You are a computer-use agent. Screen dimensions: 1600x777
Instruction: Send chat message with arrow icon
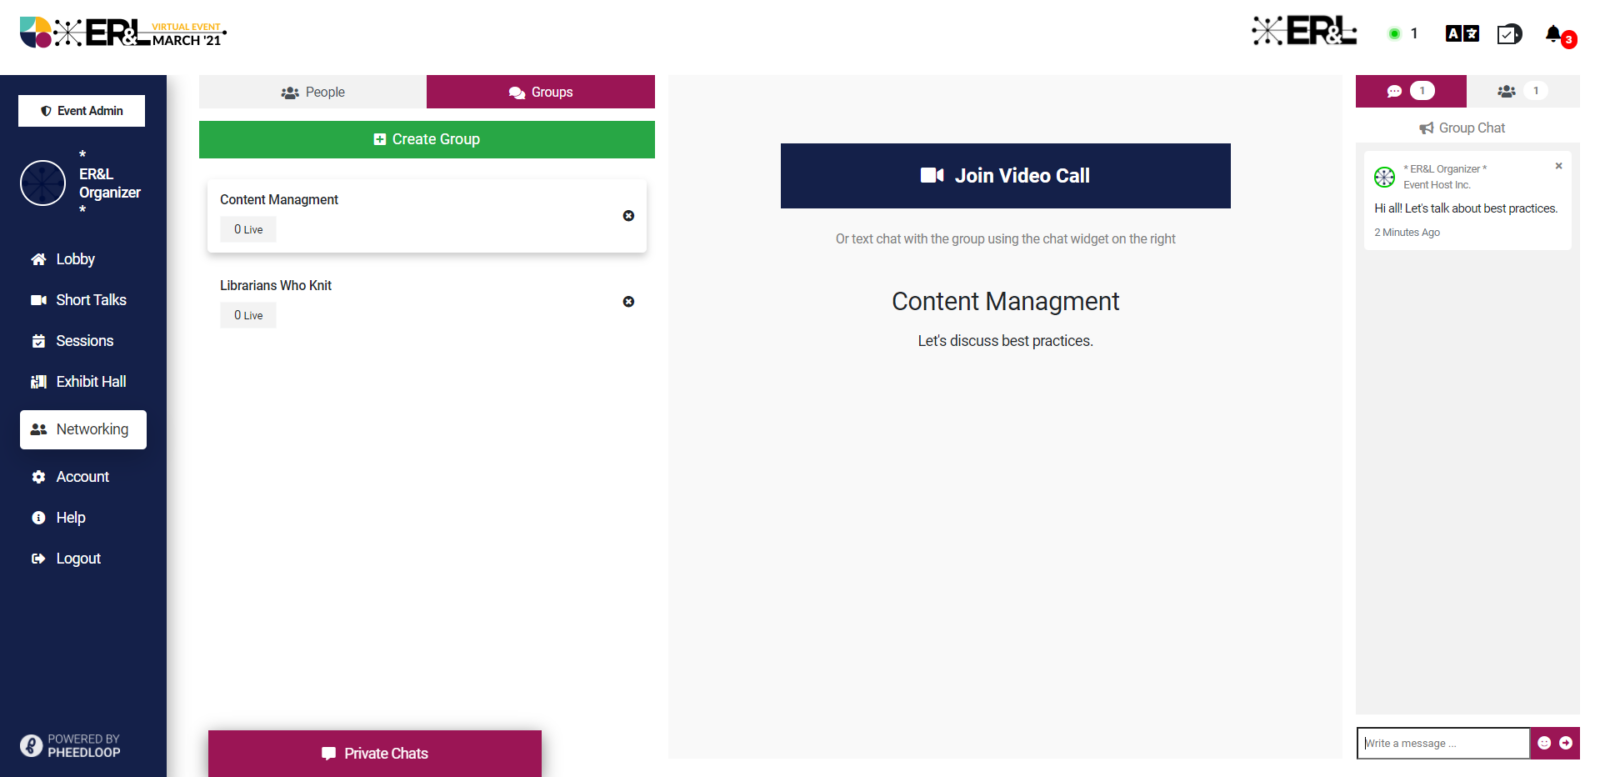coord(1566,743)
